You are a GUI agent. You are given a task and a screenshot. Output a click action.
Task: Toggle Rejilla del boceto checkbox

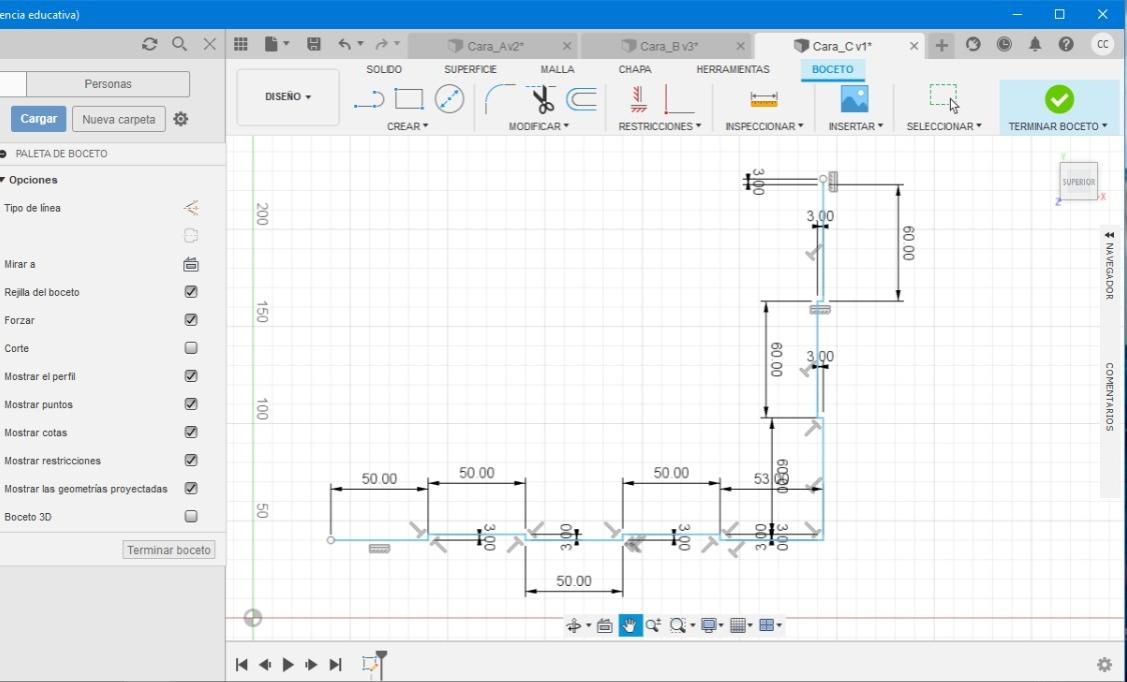190,292
